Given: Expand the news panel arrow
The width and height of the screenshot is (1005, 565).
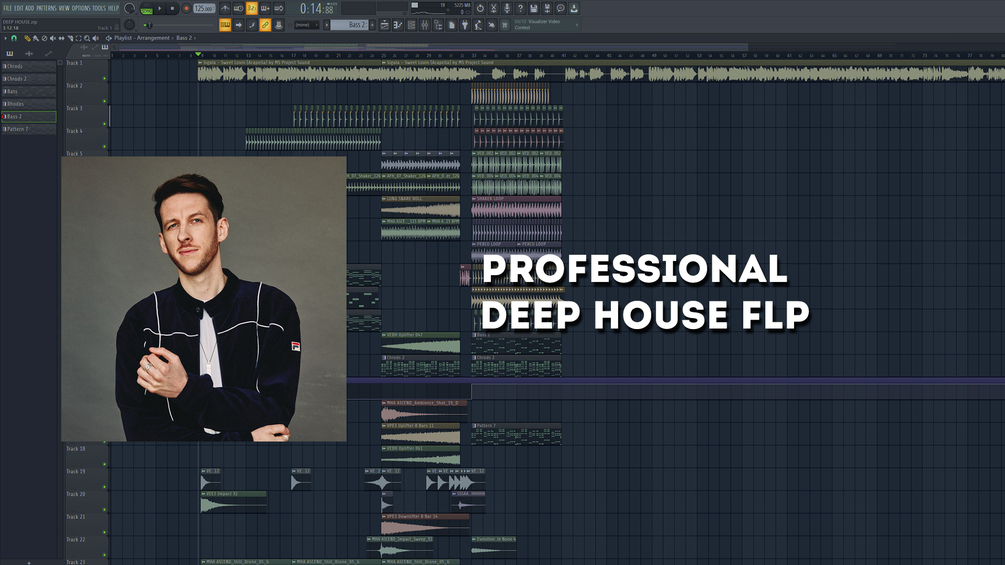Looking at the screenshot, I should click(577, 25).
